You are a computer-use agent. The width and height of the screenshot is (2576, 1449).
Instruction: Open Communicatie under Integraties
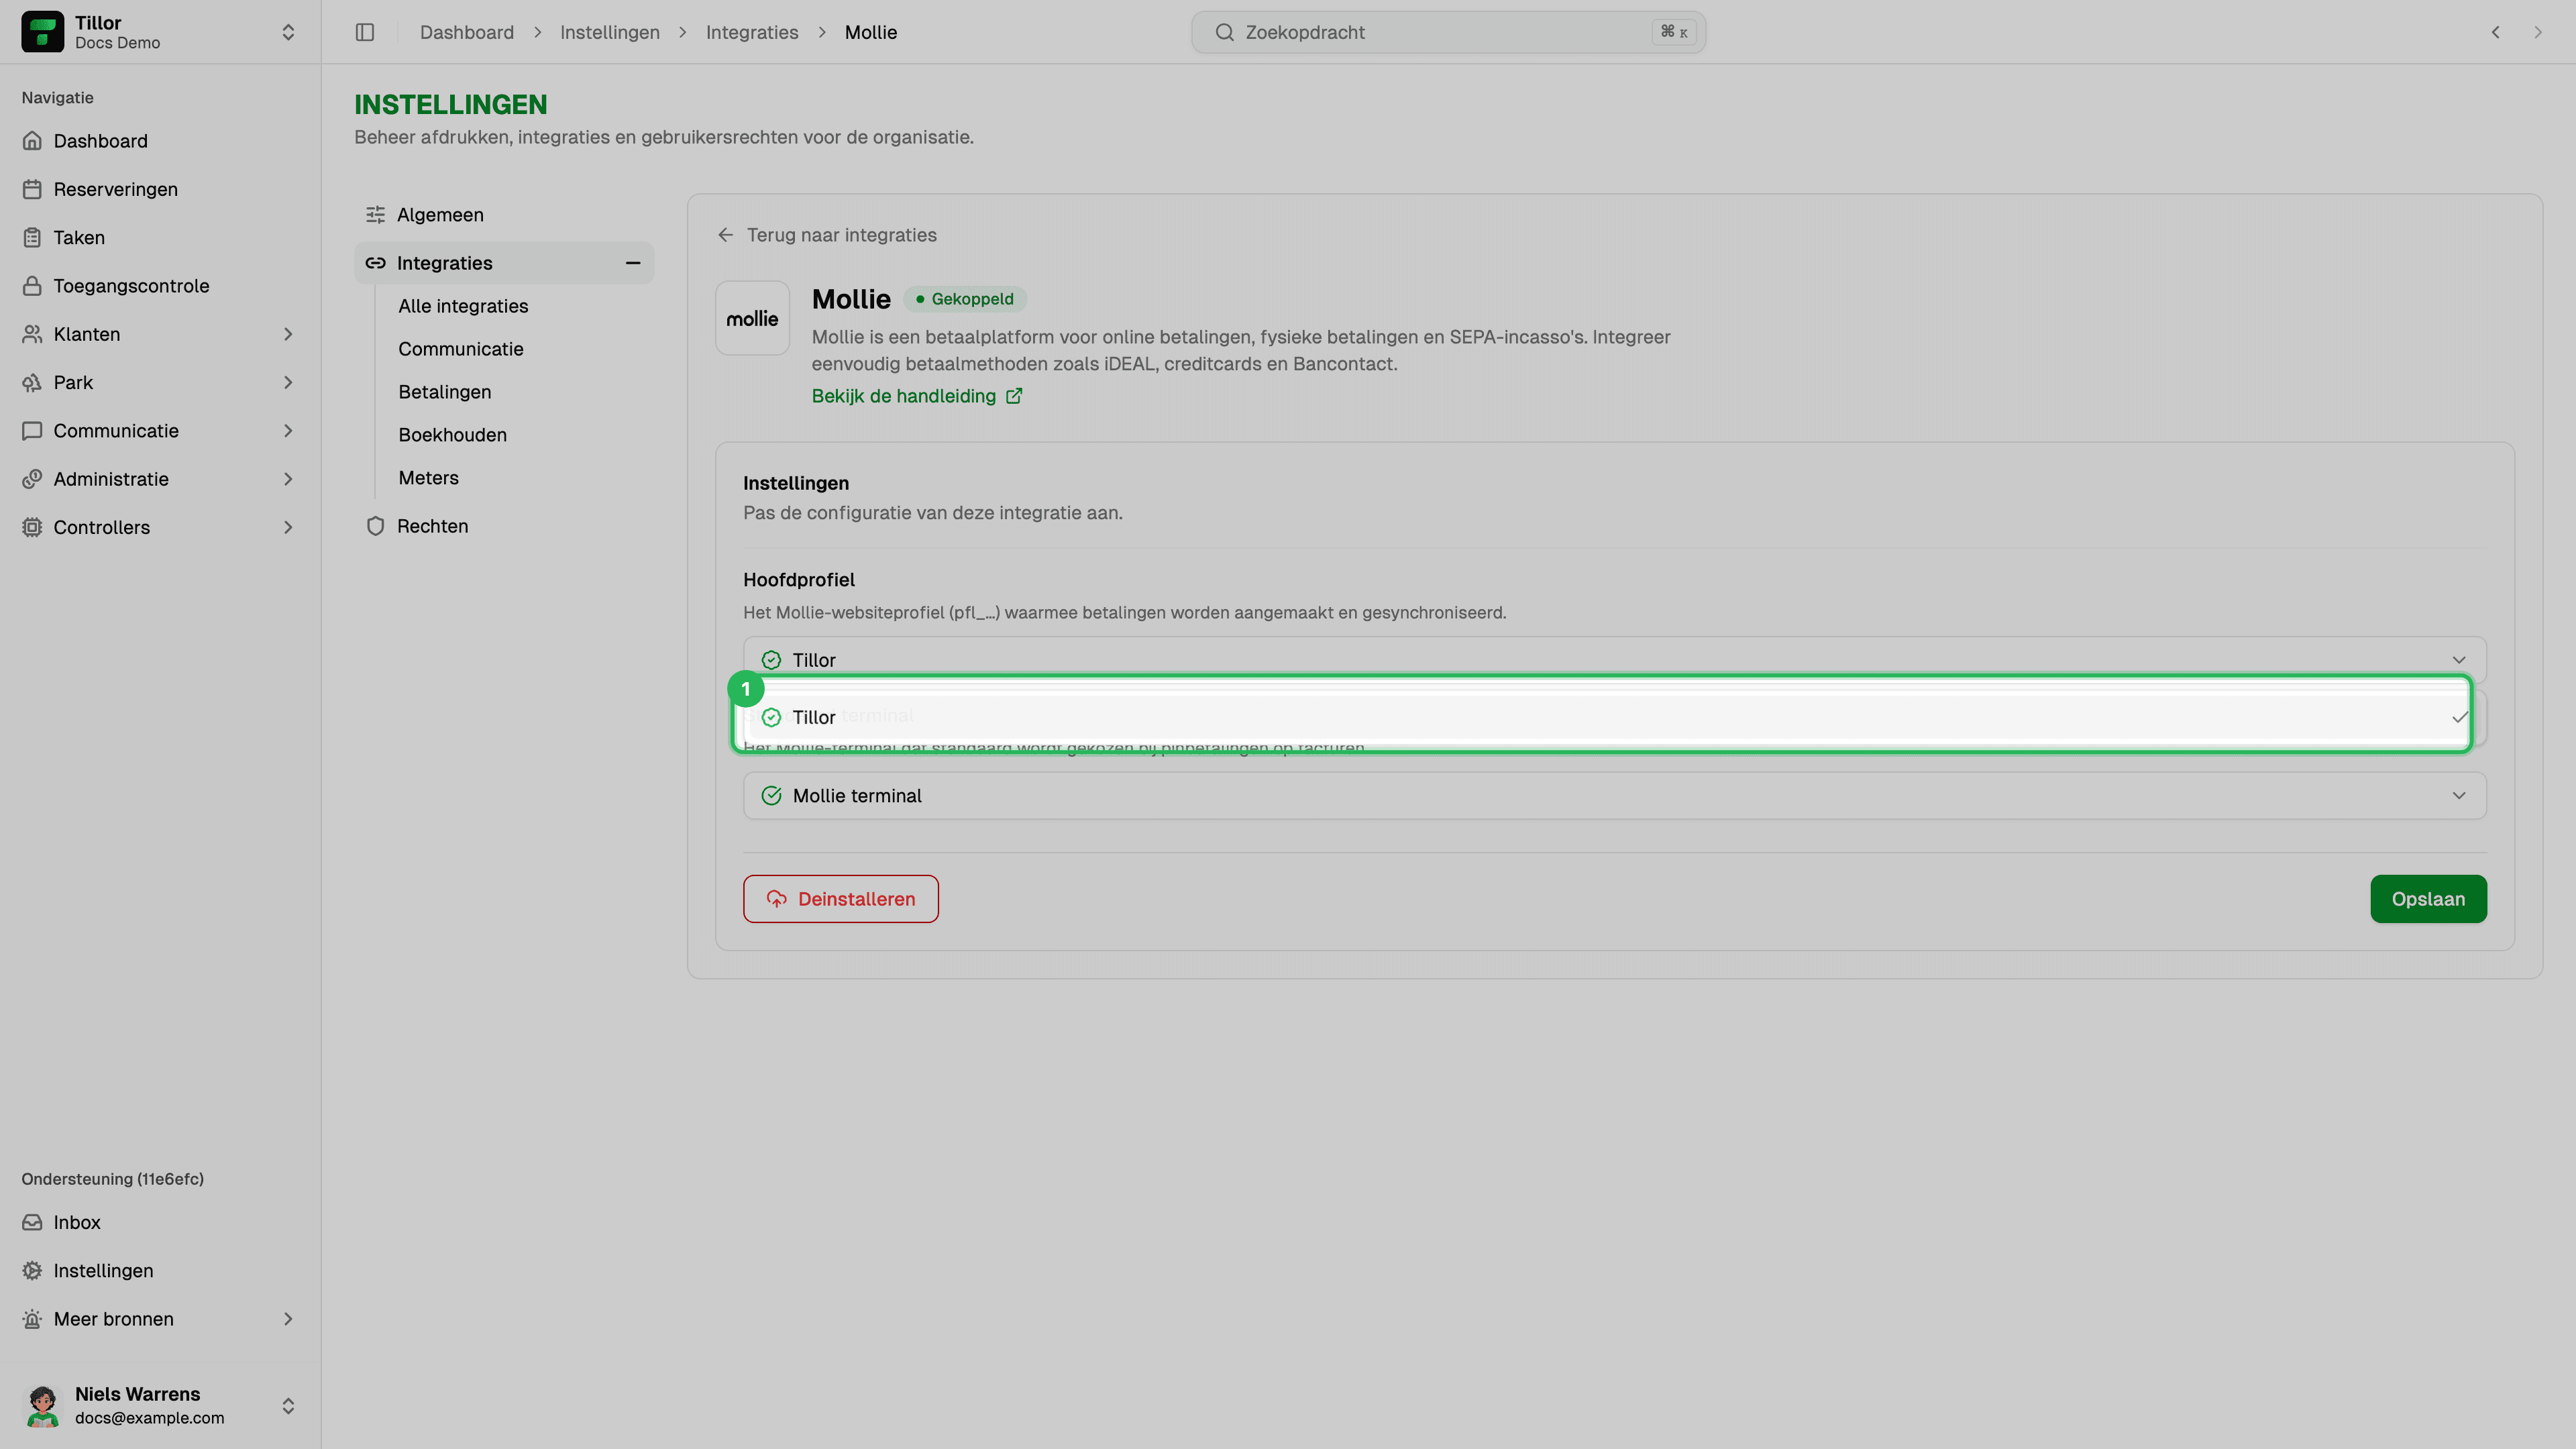pos(461,349)
